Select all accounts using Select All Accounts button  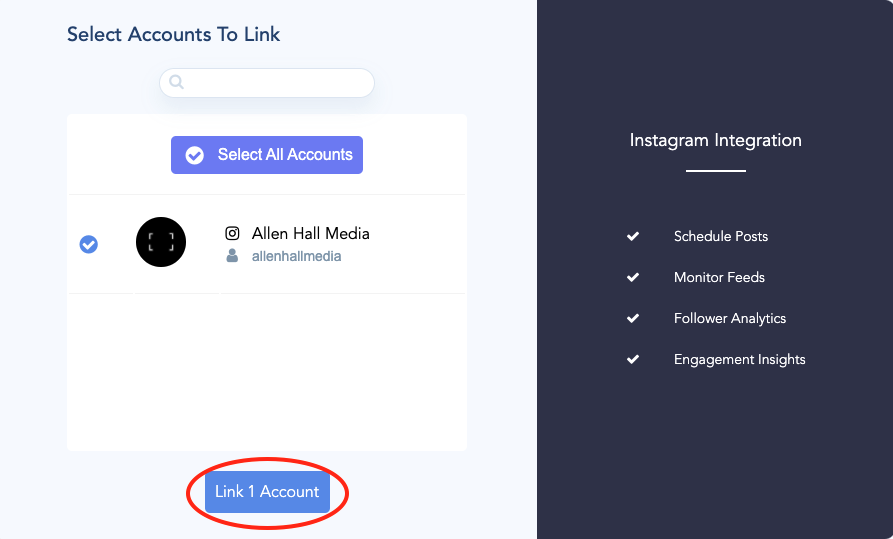(267, 155)
